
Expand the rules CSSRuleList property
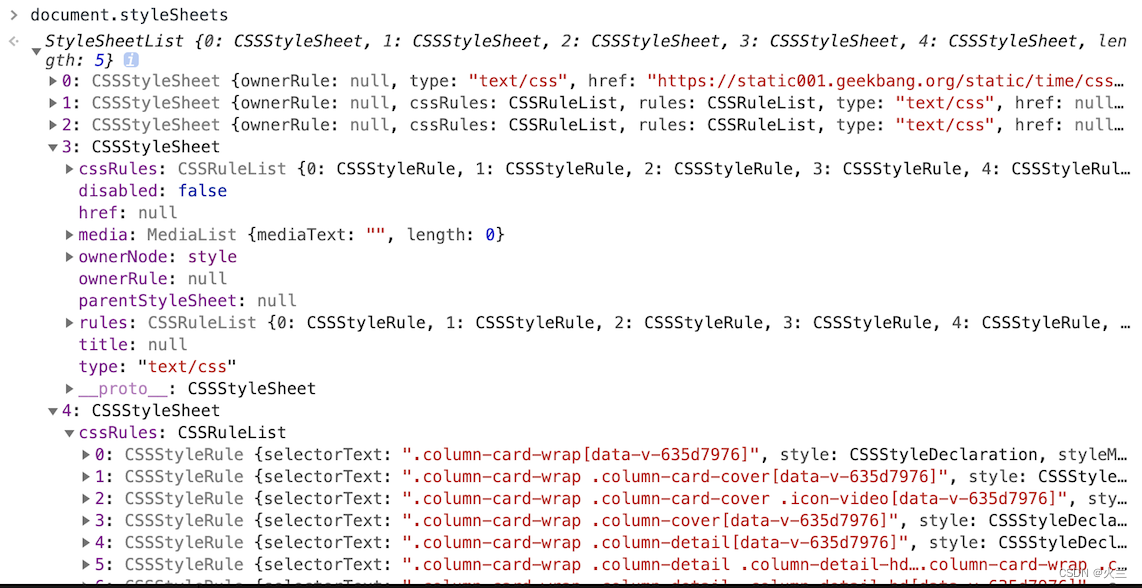[x=69, y=322]
